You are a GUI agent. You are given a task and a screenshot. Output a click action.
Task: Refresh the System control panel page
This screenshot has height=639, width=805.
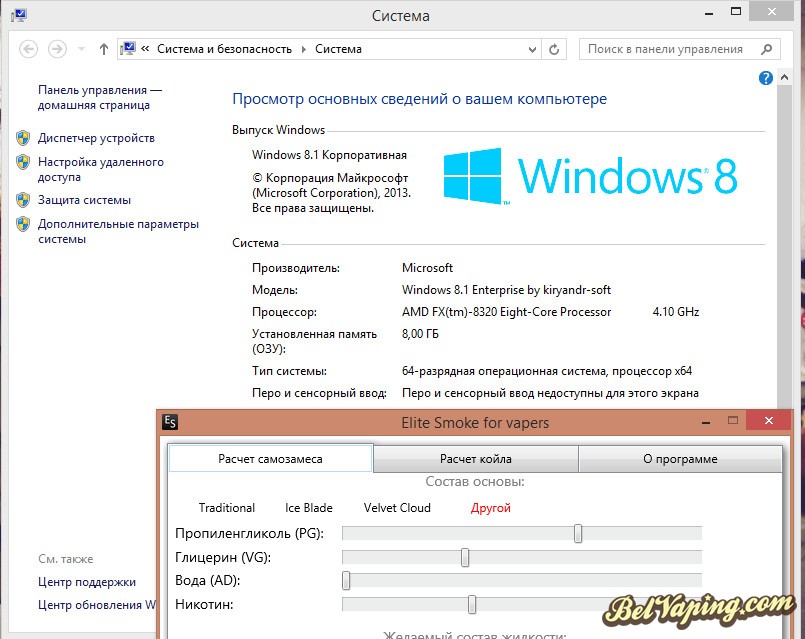pyautogui.click(x=554, y=49)
